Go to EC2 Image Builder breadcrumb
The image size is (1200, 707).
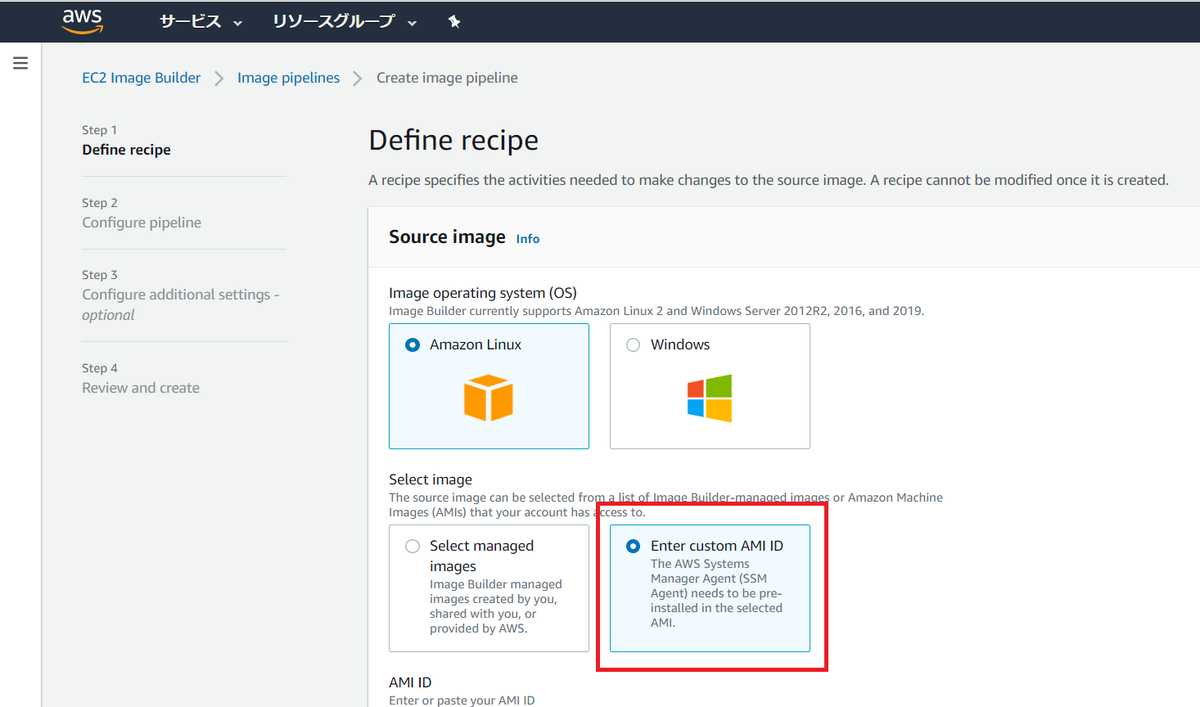141,77
